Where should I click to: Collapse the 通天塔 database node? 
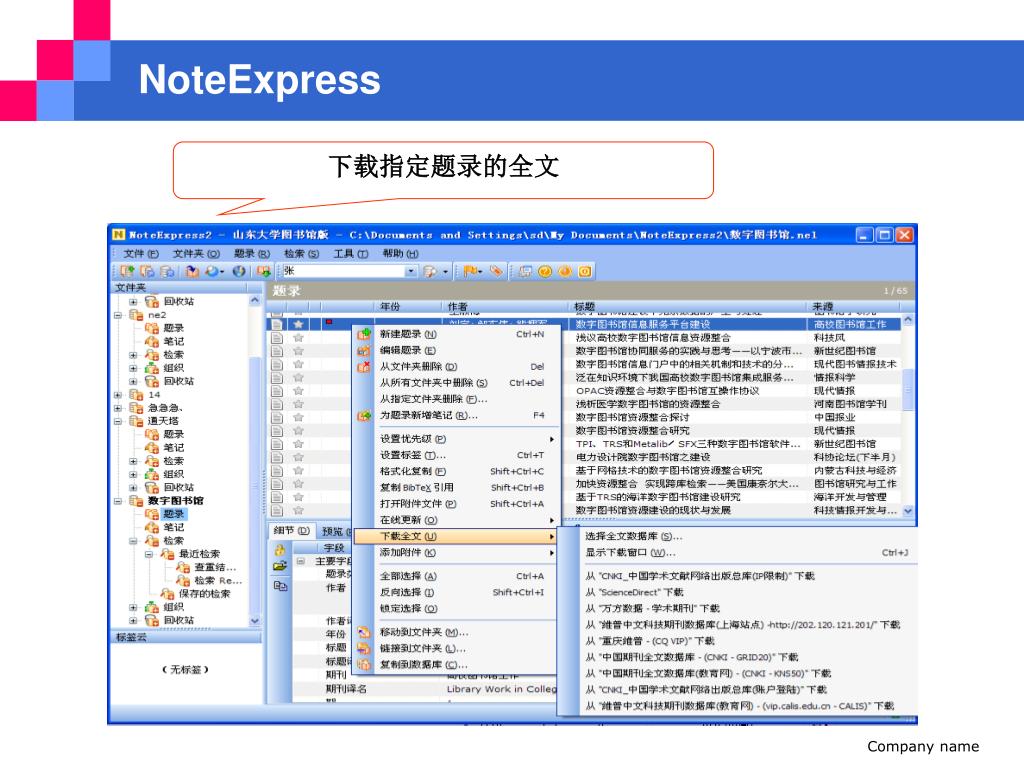tap(118, 421)
